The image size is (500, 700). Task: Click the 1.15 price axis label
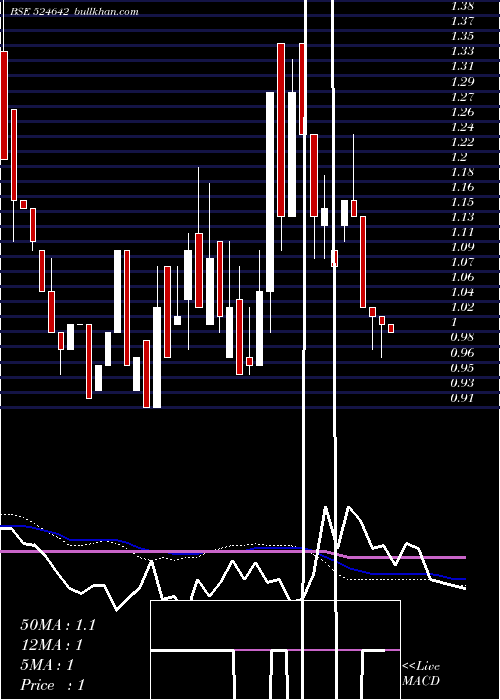tap(462, 202)
